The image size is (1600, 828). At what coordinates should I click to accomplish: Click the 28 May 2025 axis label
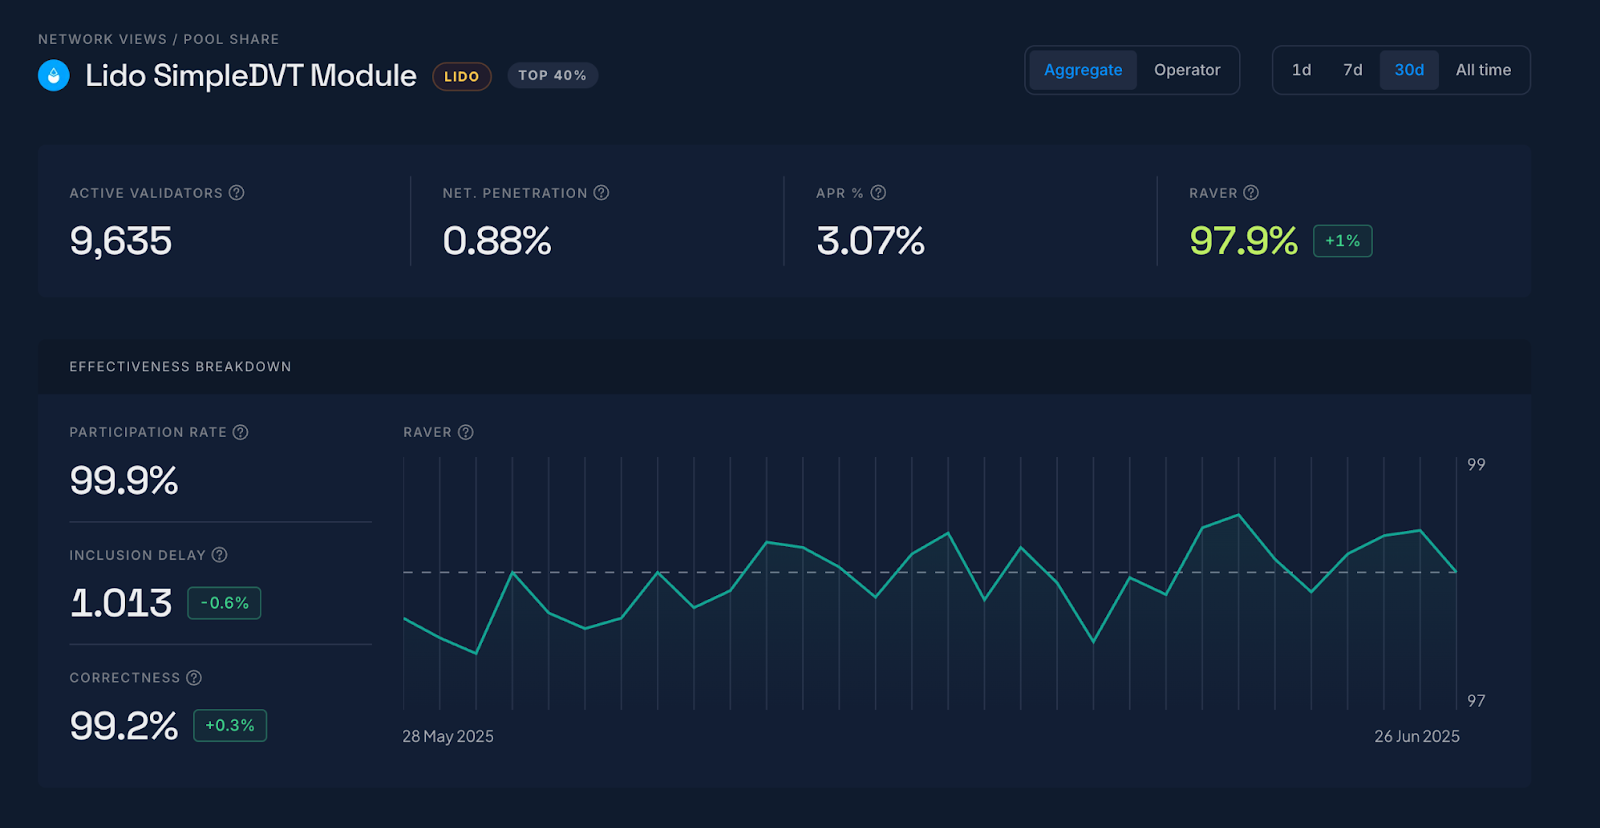point(448,736)
